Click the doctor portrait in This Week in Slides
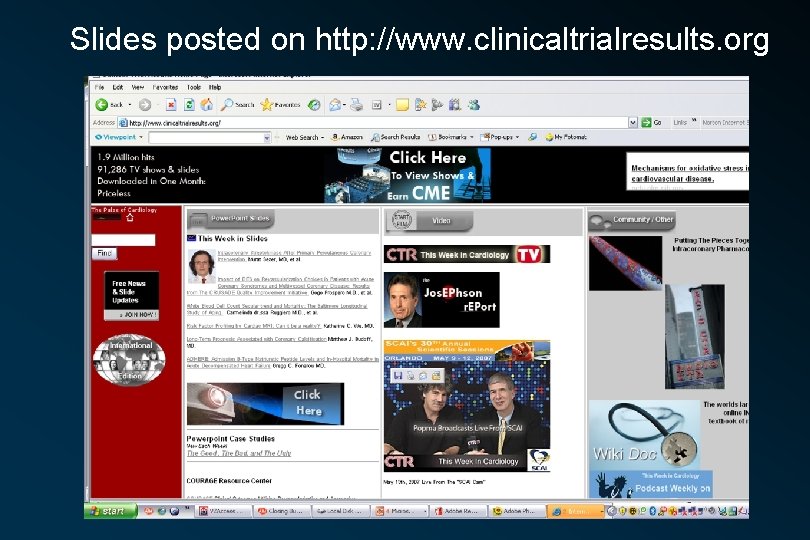The image size is (810, 540). tap(201, 266)
